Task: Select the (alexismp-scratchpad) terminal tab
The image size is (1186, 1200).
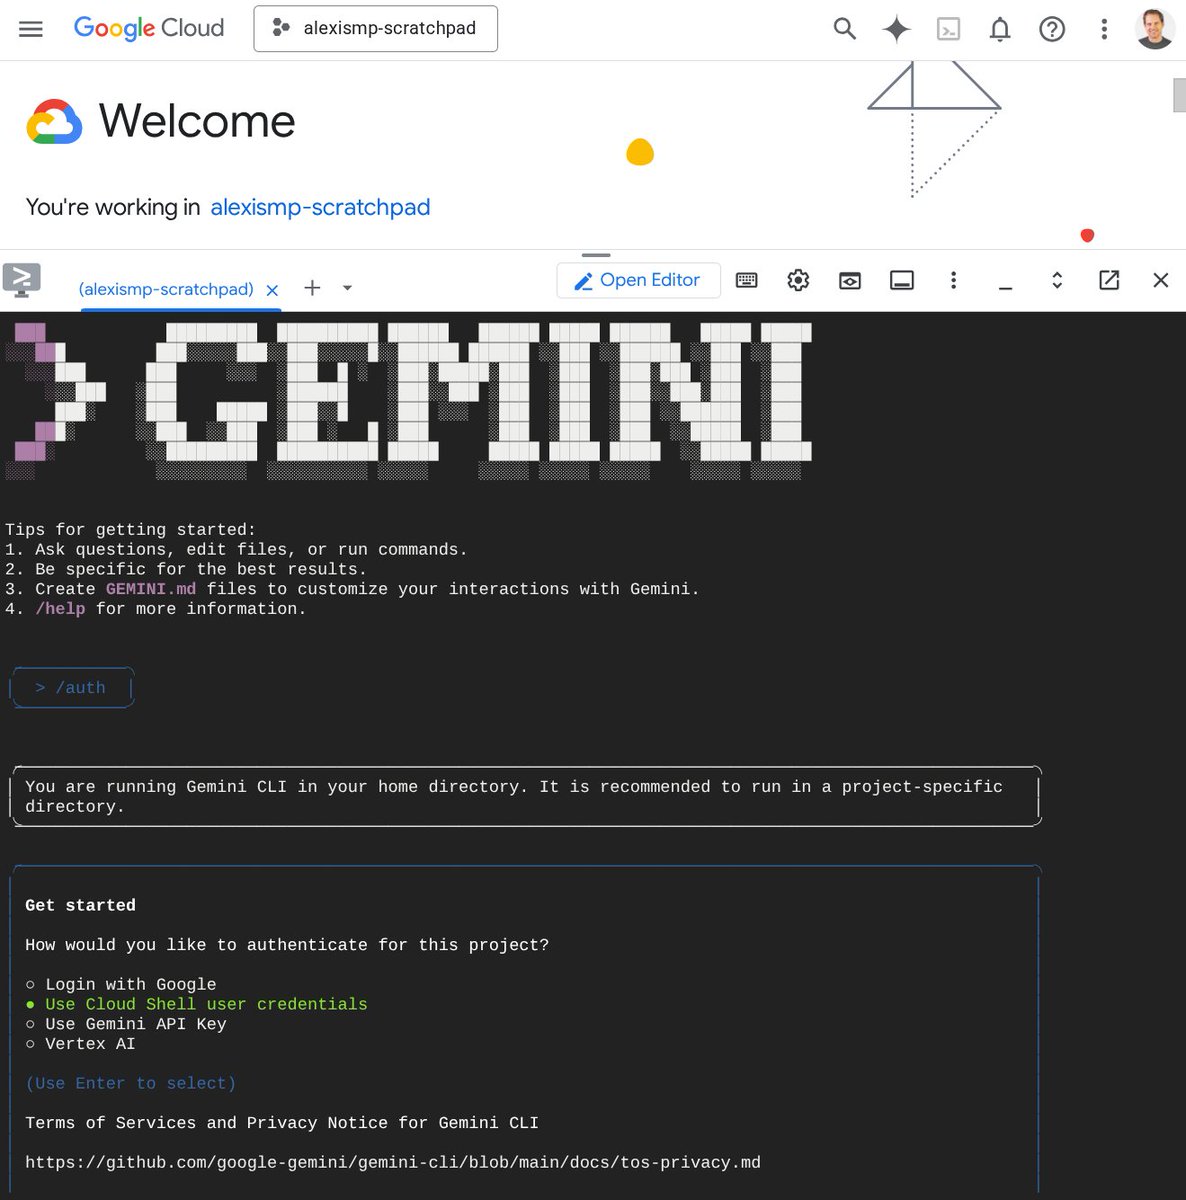Action: tap(166, 289)
